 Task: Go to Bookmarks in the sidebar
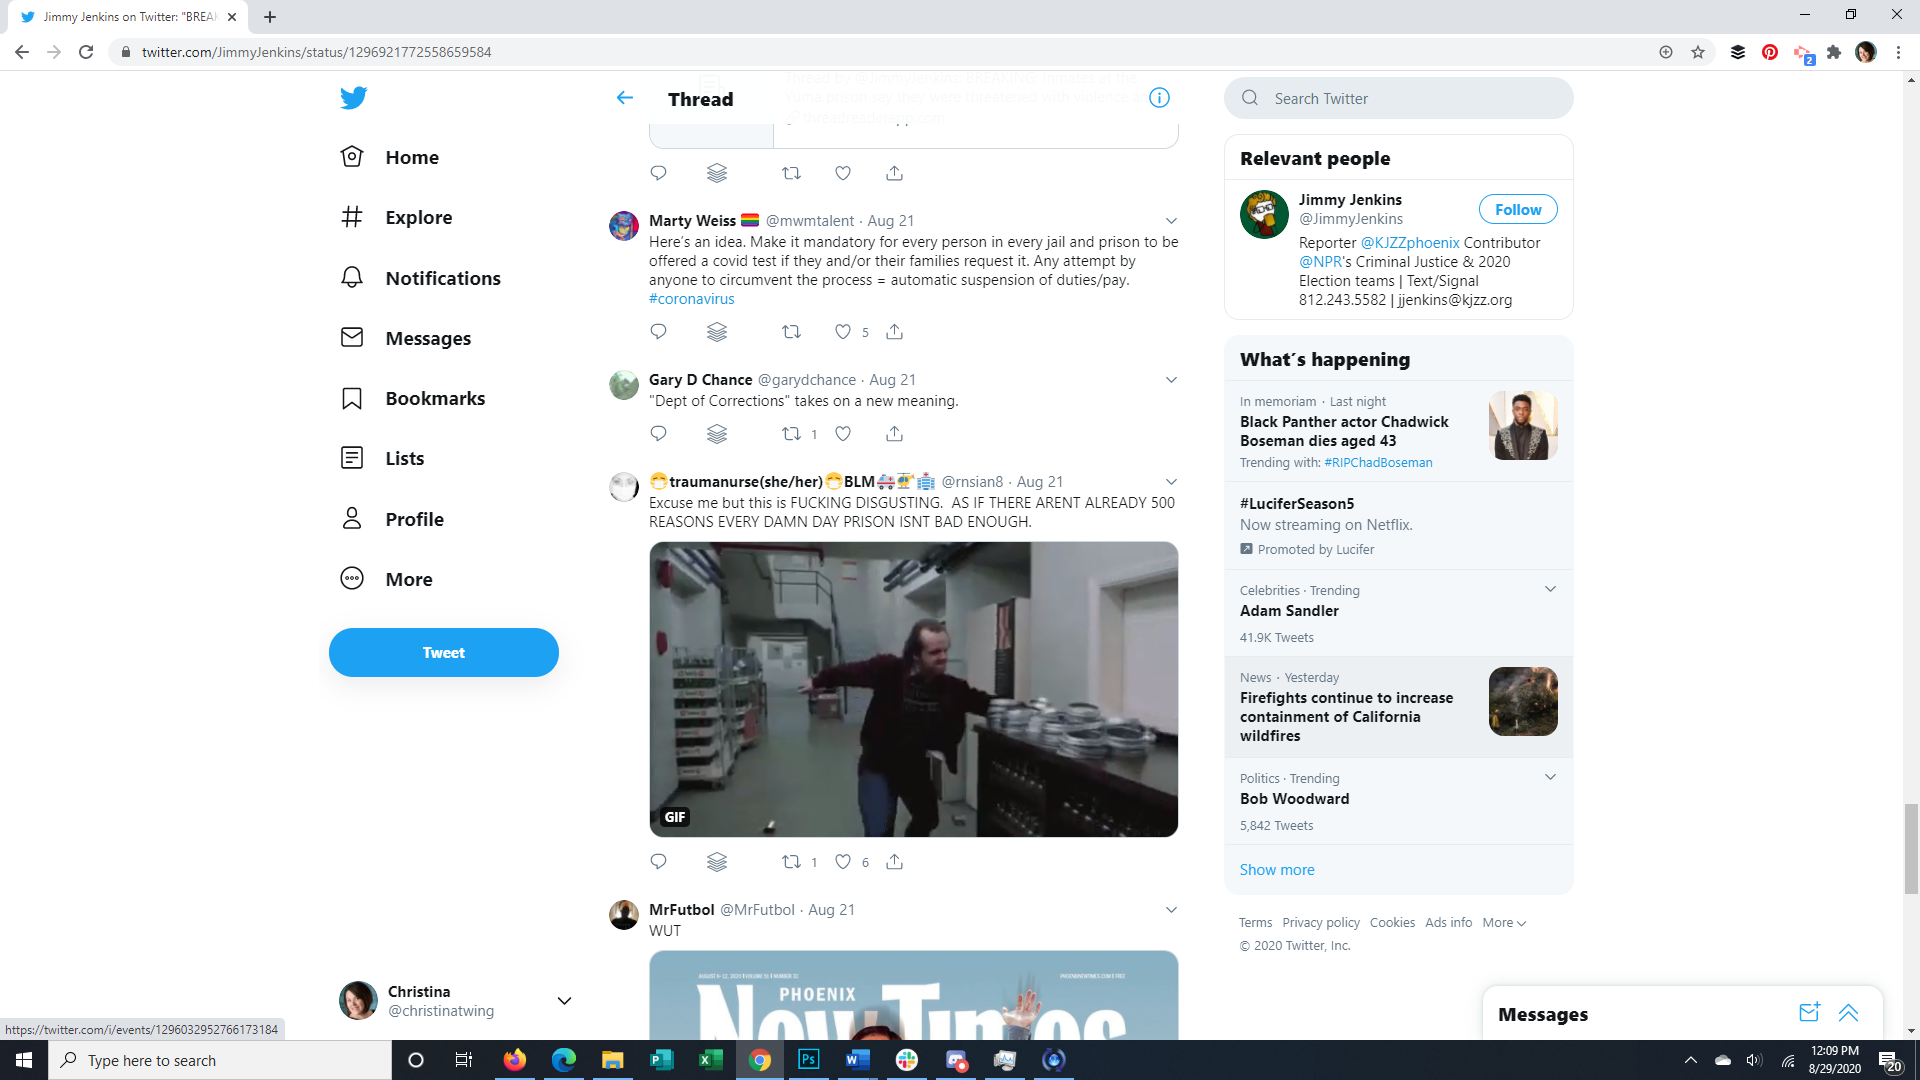[x=434, y=398]
